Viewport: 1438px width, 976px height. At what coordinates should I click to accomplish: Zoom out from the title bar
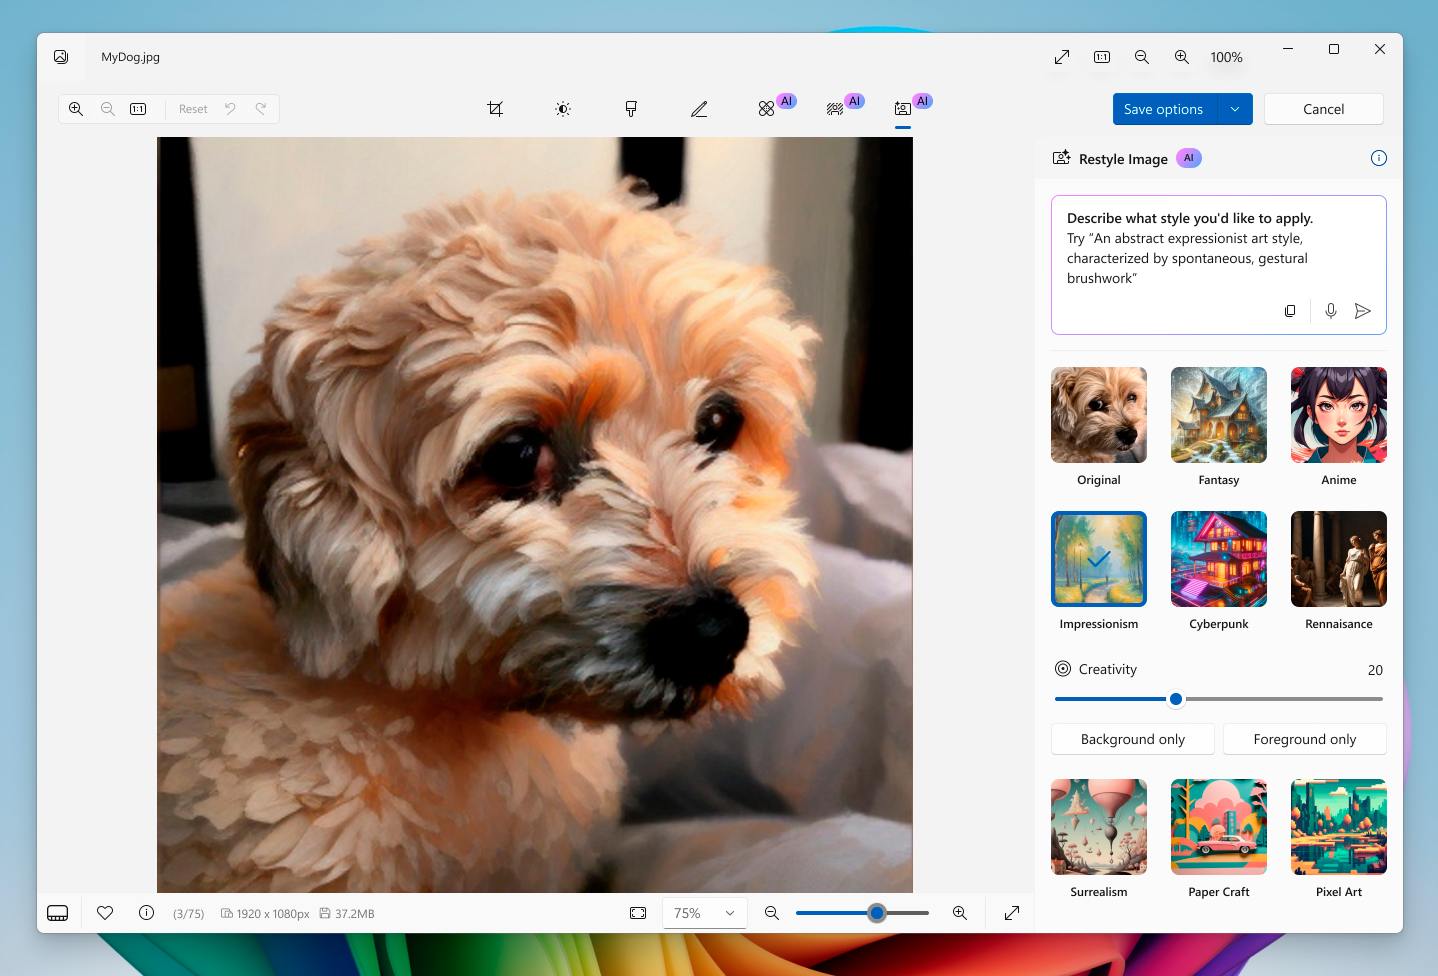tap(1142, 57)
